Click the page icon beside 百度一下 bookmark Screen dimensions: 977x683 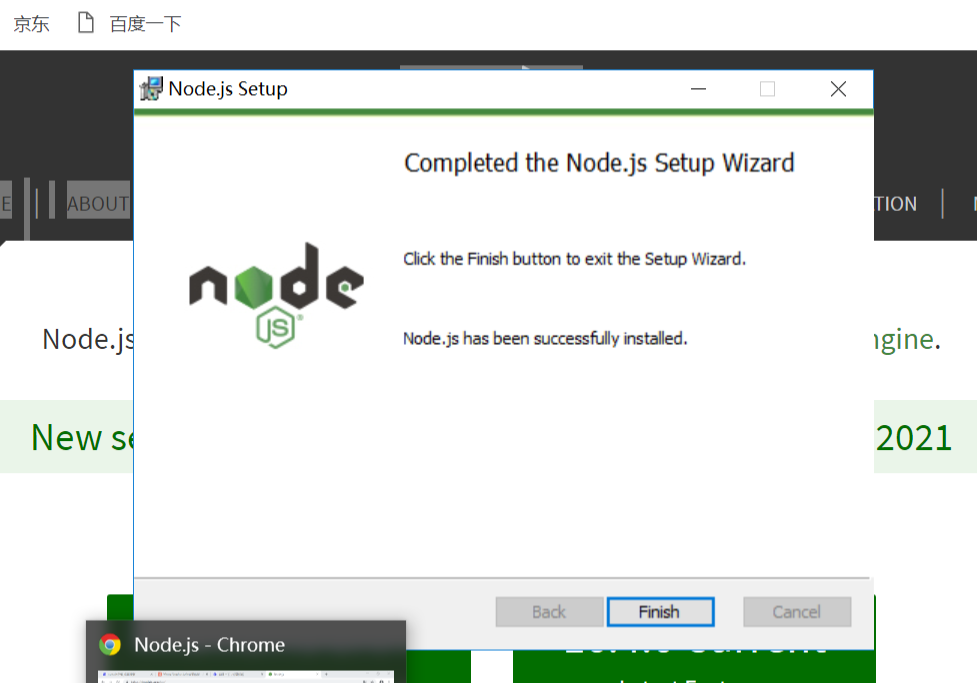pyautogui.click(x=85, y=22)
